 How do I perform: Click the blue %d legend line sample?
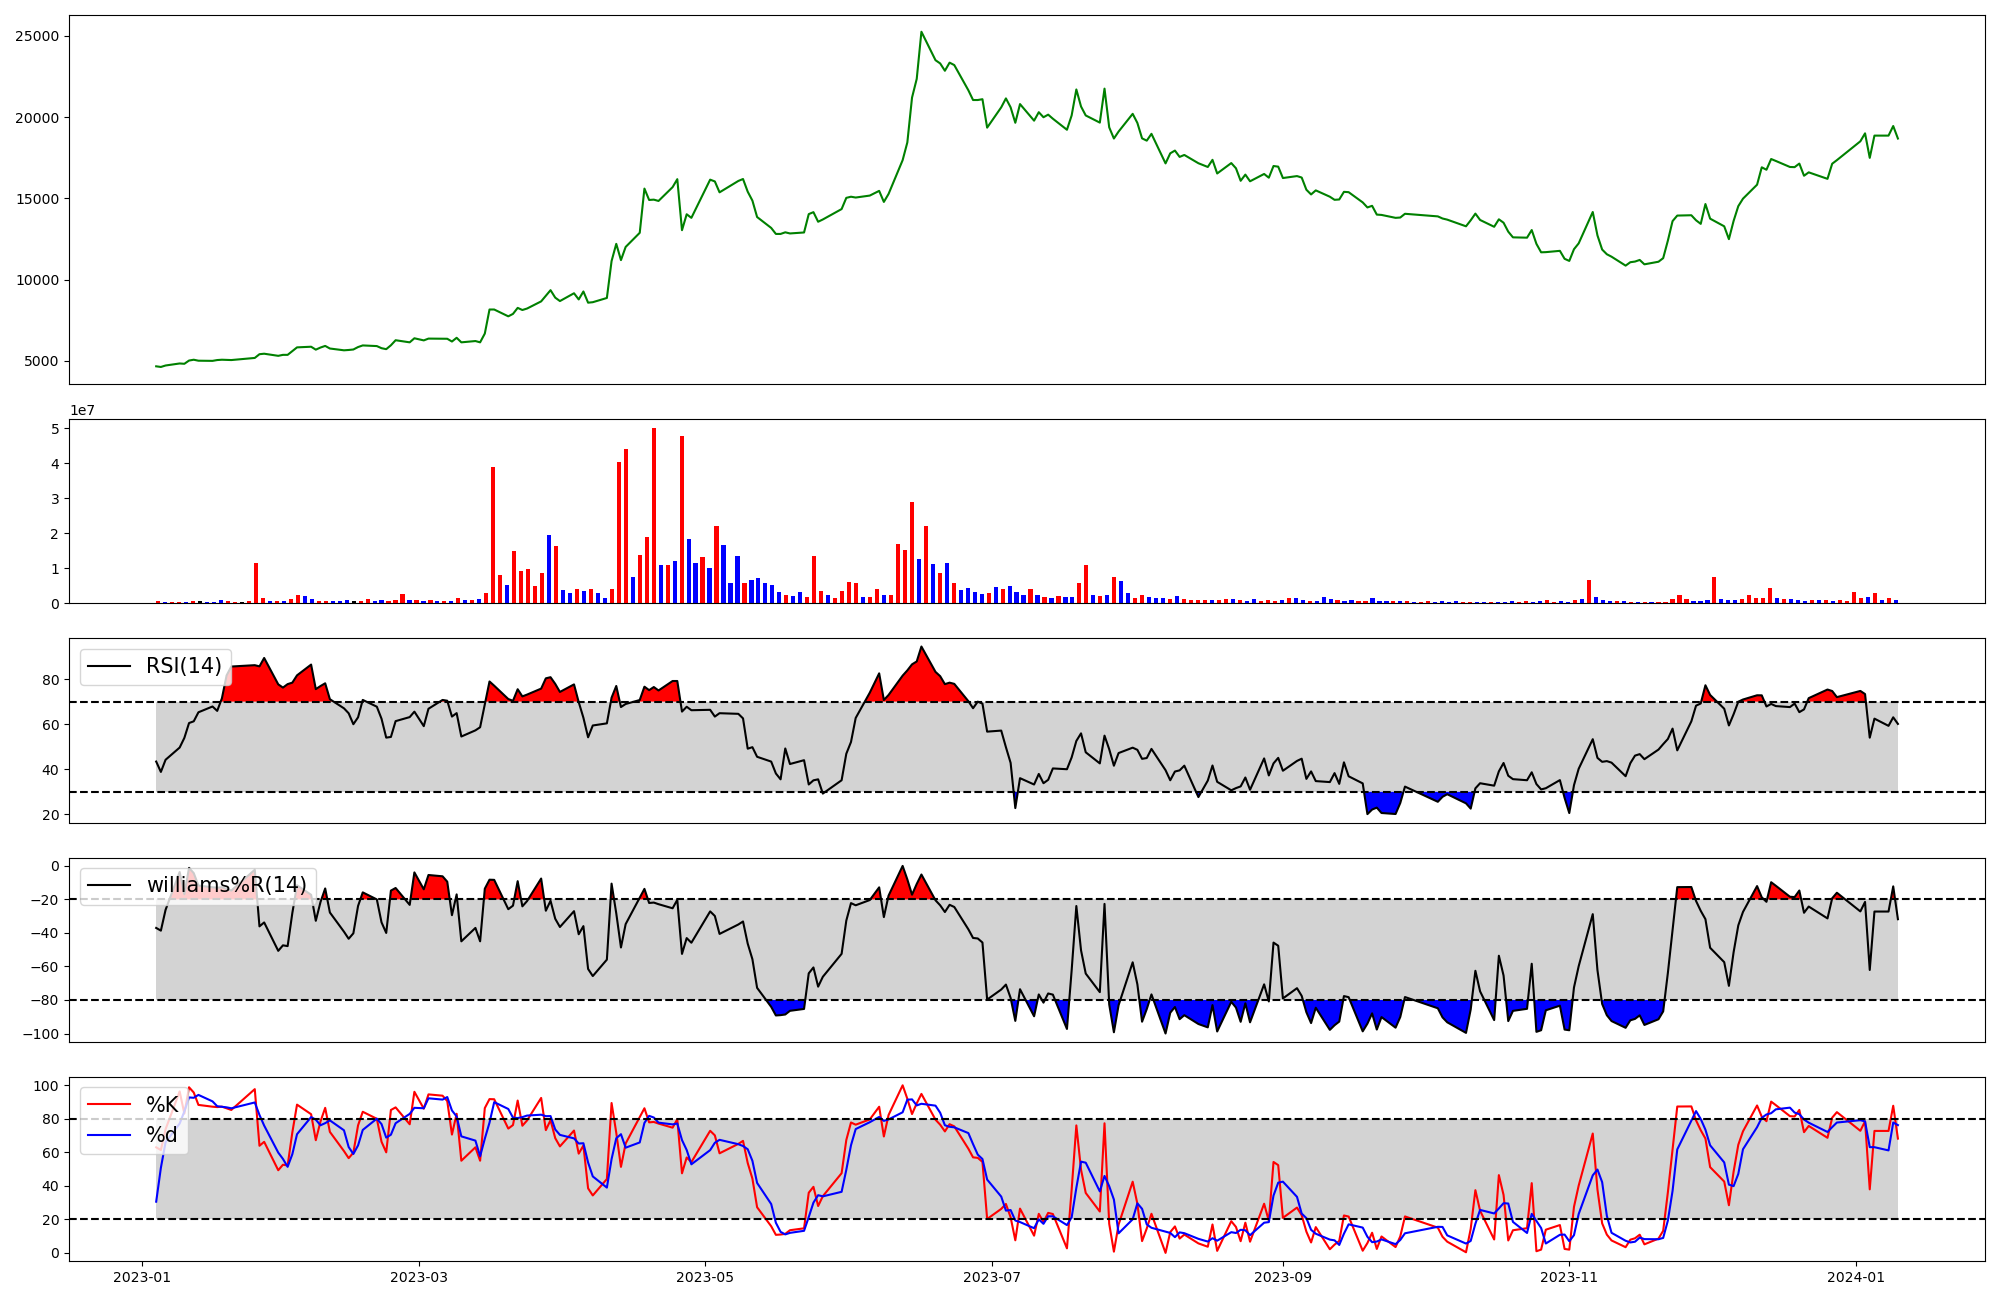109,1135
